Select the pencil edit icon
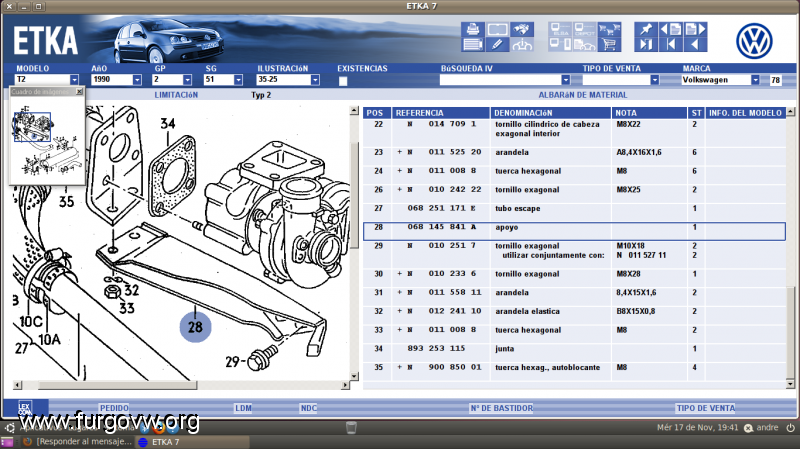This screenshot has height=449, width=800. [x=497, y=45]
